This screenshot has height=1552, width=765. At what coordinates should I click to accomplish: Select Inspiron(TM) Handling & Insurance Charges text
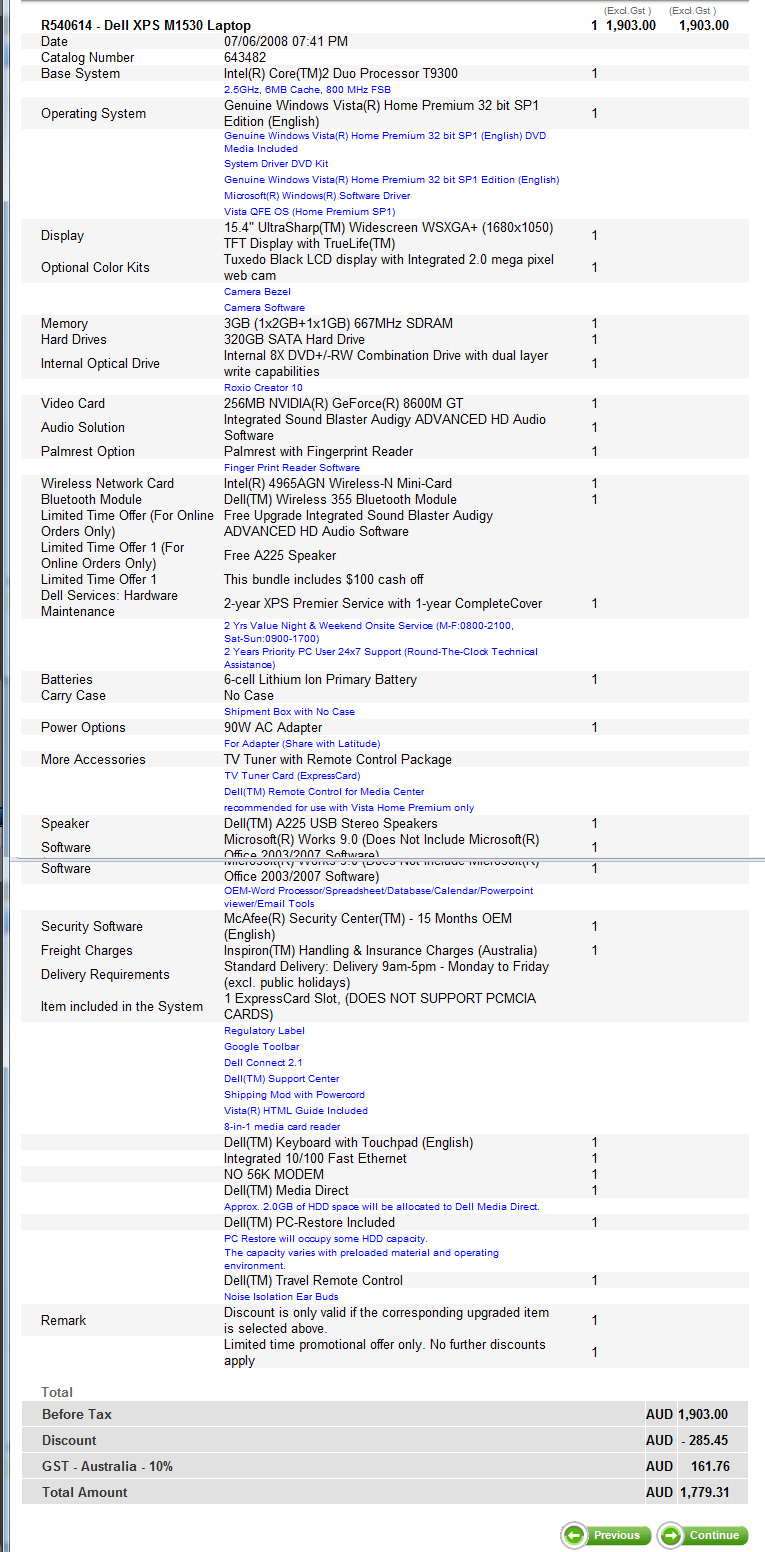381,950
